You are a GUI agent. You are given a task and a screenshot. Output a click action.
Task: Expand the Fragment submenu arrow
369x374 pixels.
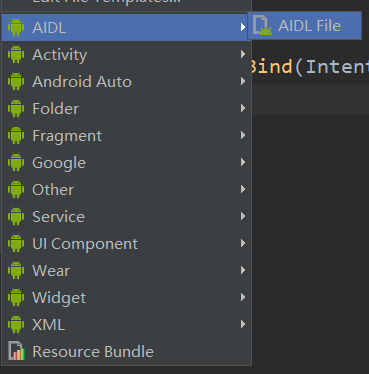pyautogui.click(x=243, y=135)
